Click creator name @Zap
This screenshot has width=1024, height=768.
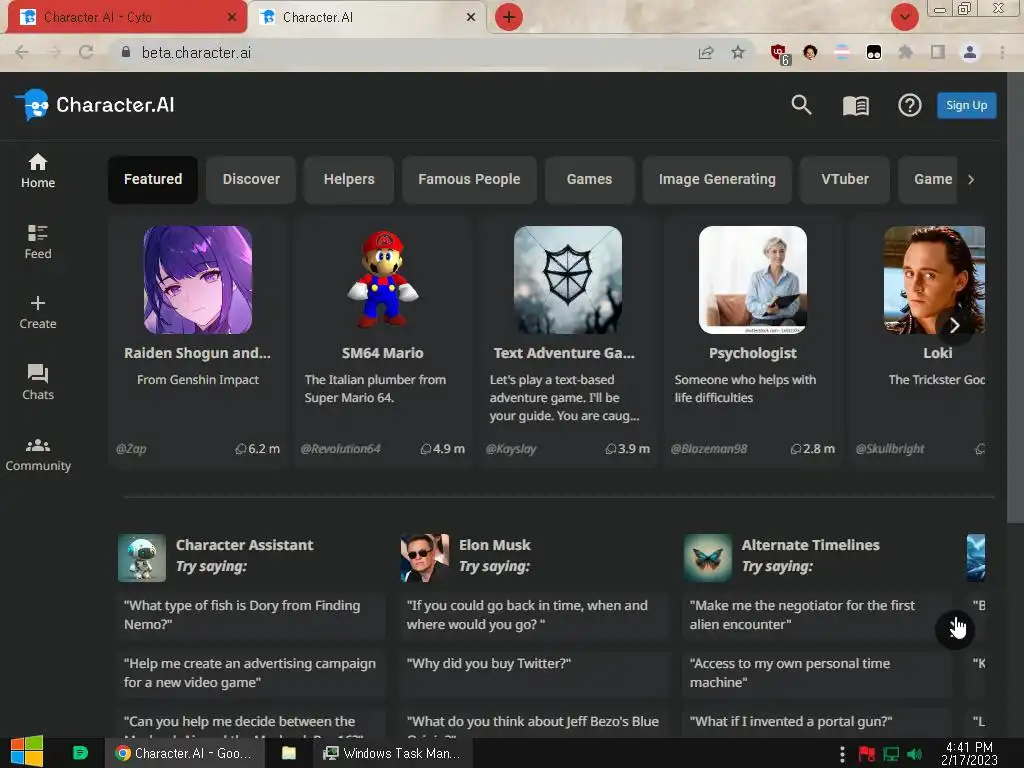click(x=131, y=449)
